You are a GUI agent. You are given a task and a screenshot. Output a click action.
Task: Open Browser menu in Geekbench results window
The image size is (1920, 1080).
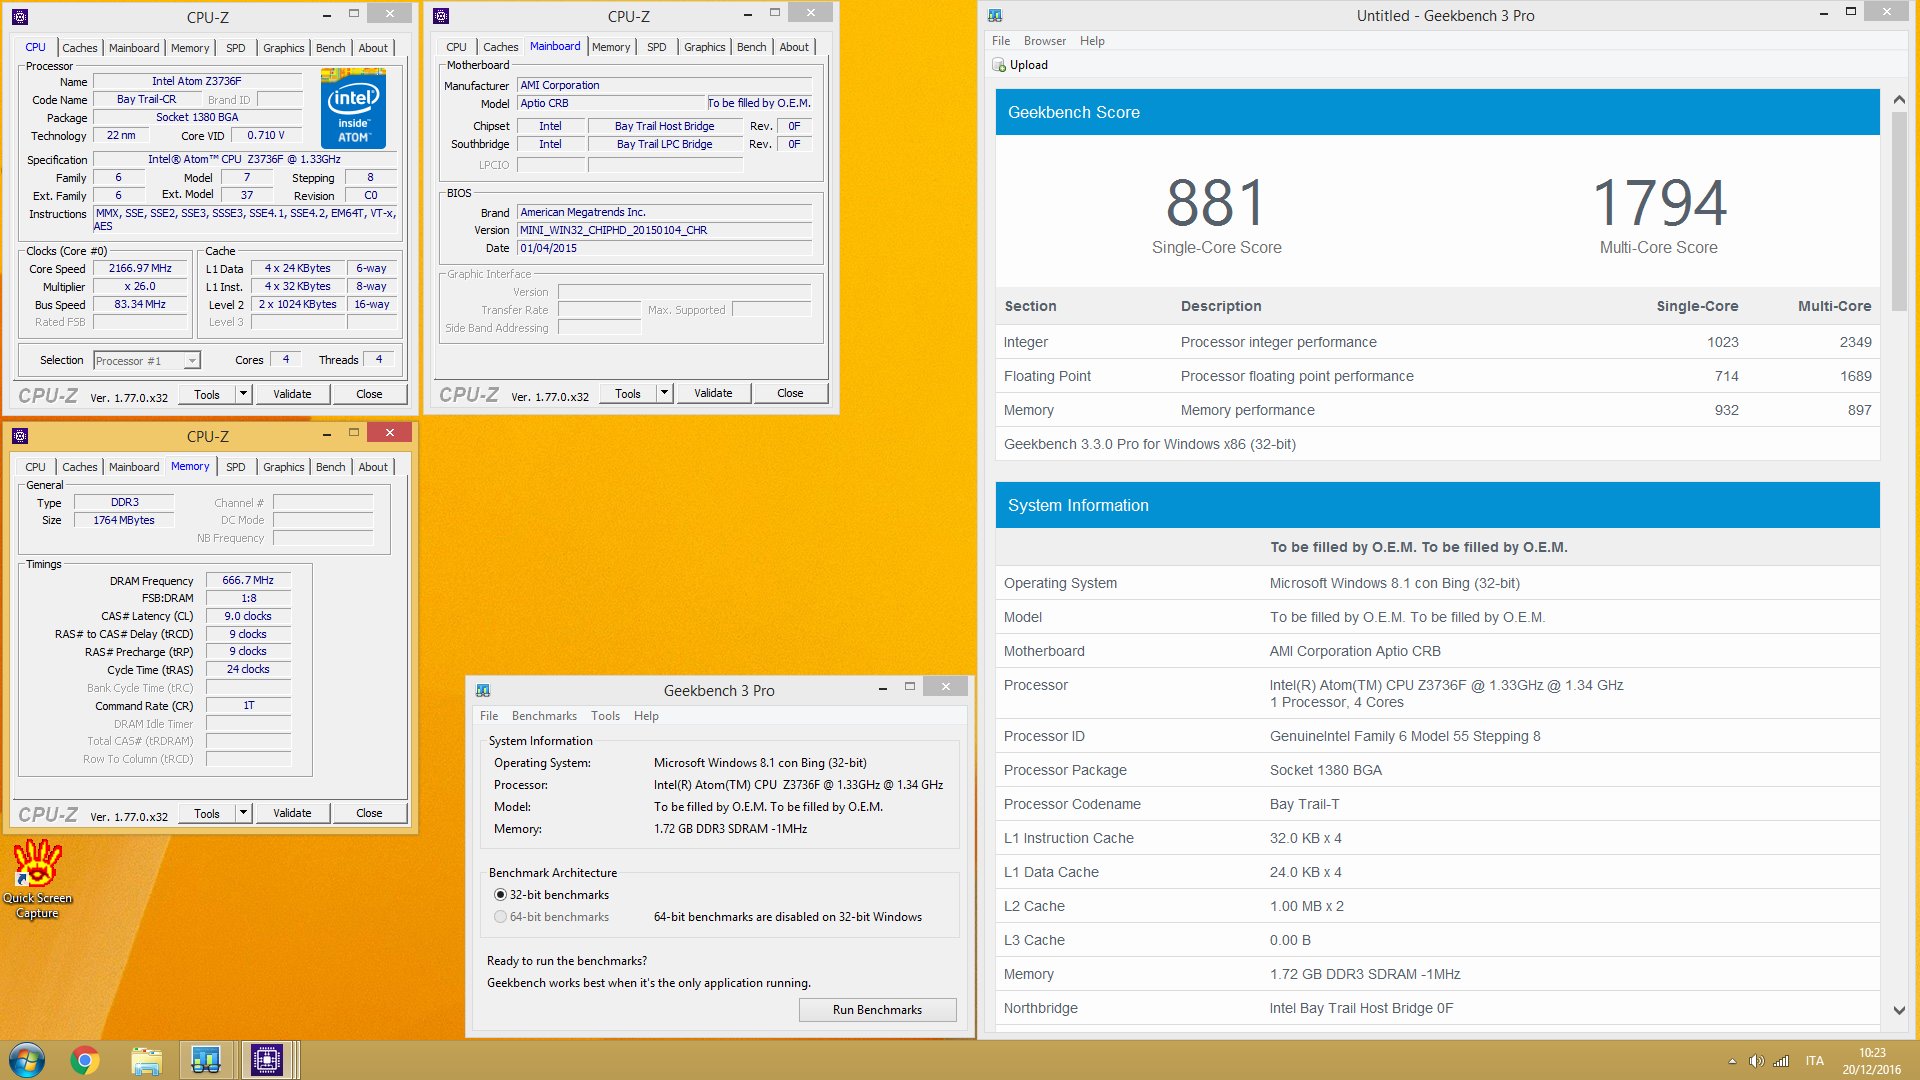pyautogui.click(x=1045, y=41)
